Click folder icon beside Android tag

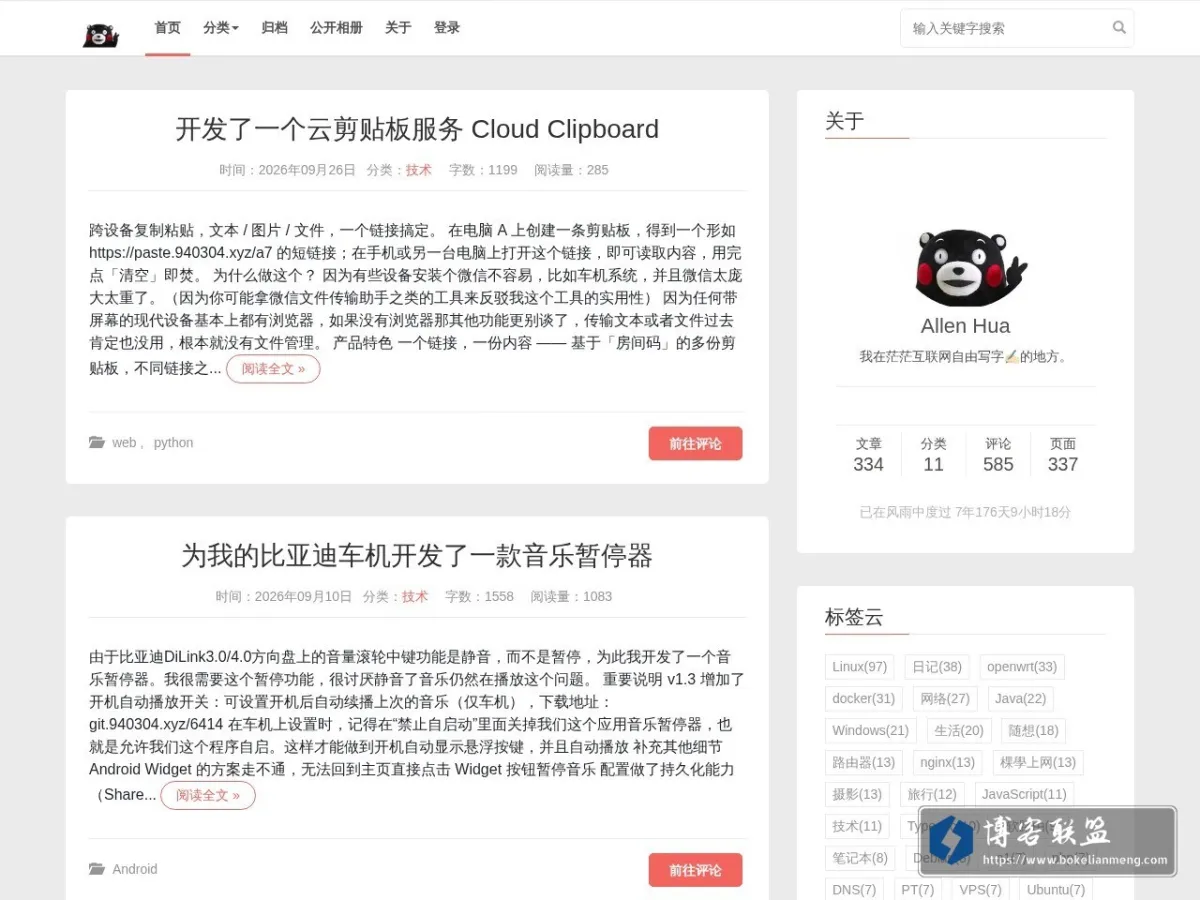point(97,869)
